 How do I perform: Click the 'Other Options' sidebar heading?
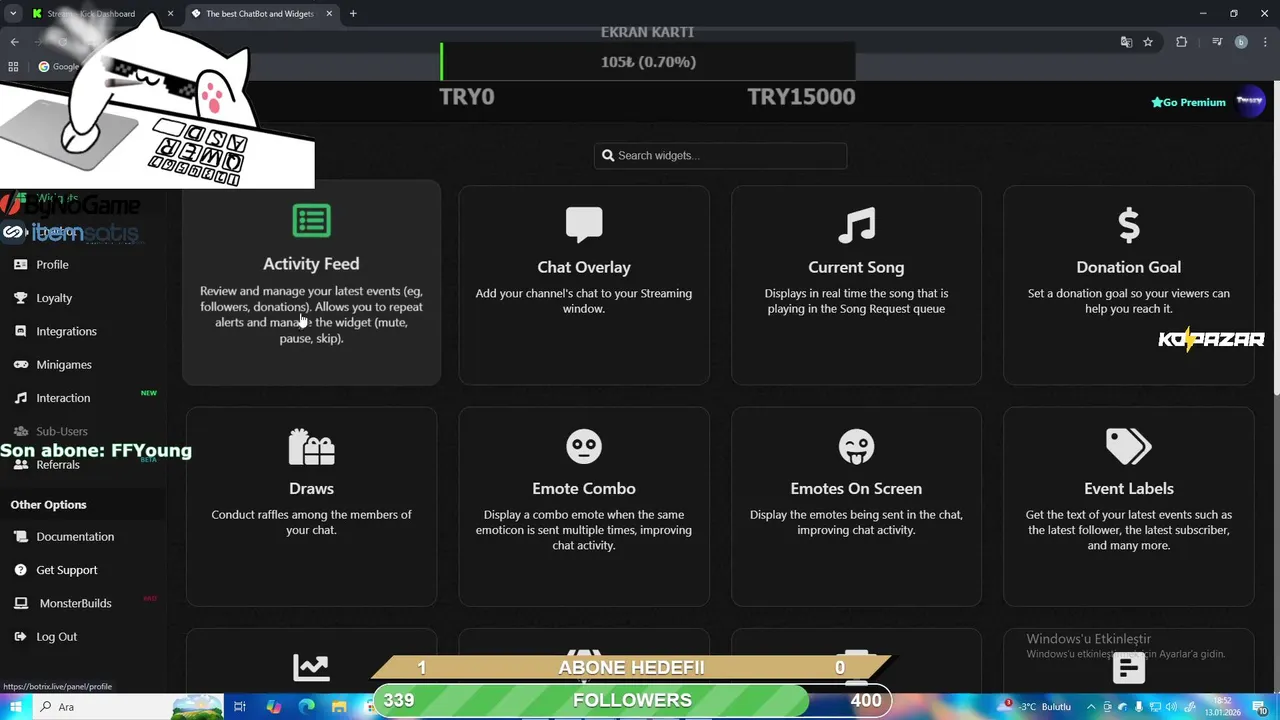tap(48, 505)
